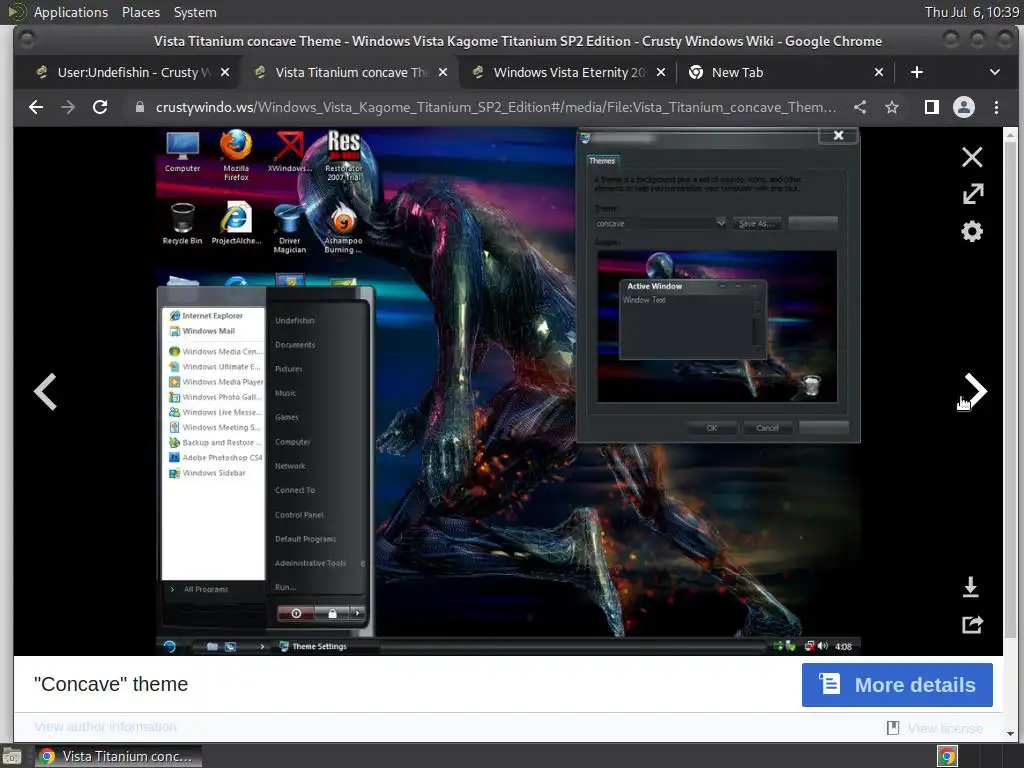Open the System menu
Viewport: 1024px width, 768px height.
195,12
